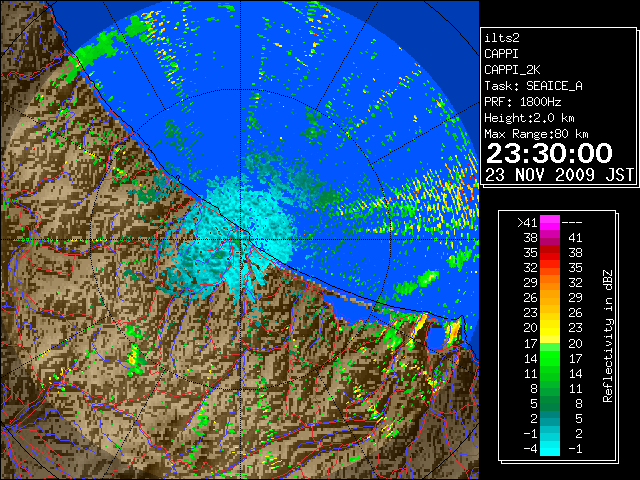Image resolution: width=640 pixels, height=480 pixels.
Task: Pick the orange 29-32 dBZ legend color
Action: (550, 283)
